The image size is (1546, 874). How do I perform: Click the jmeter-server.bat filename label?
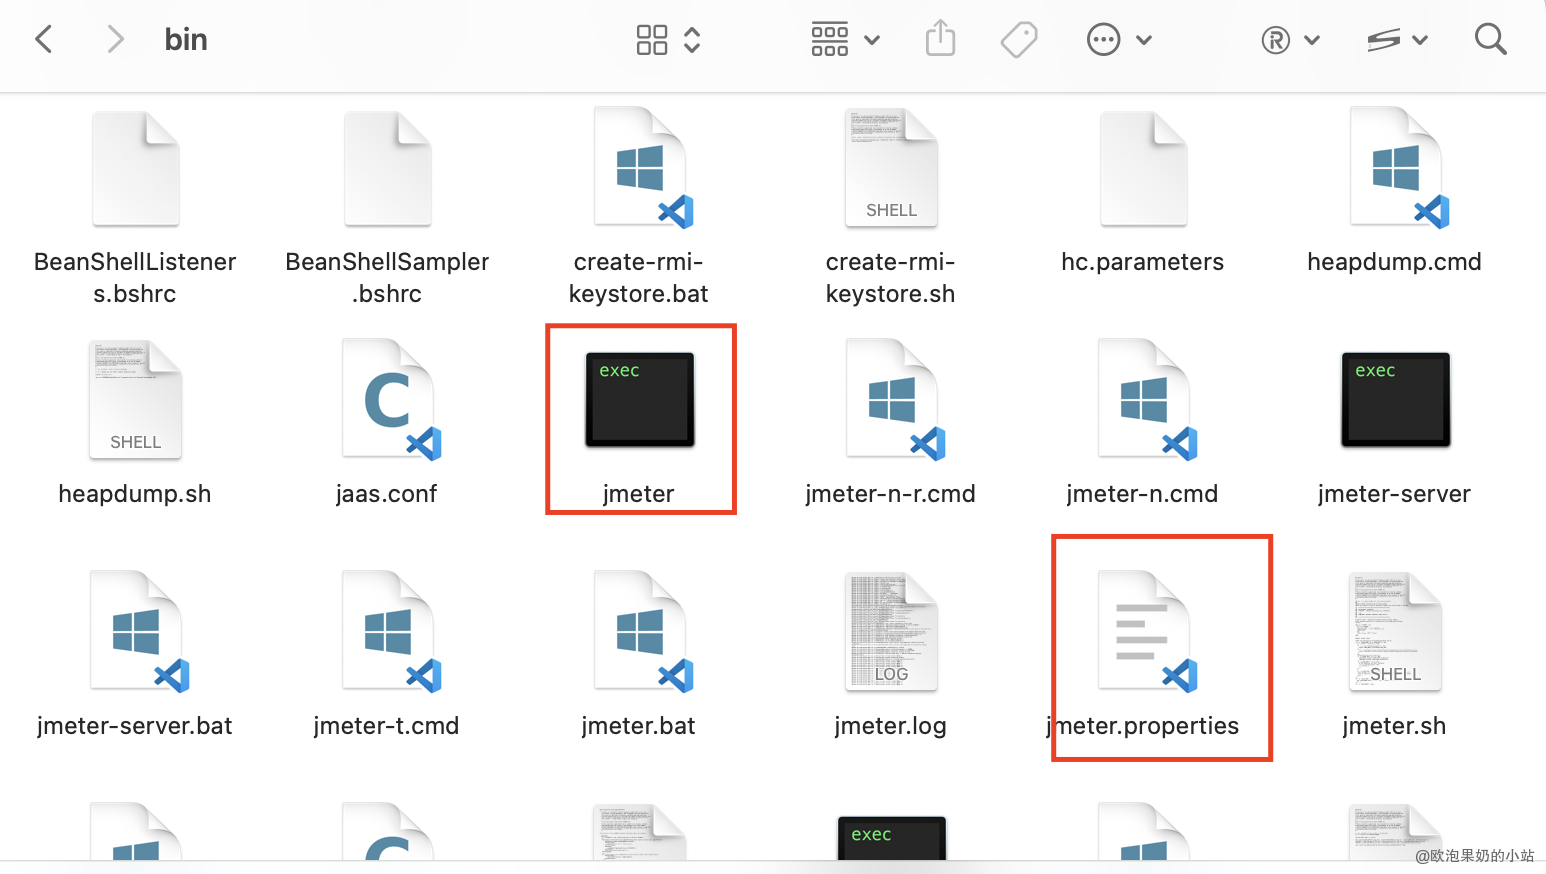tap(134, 726)
